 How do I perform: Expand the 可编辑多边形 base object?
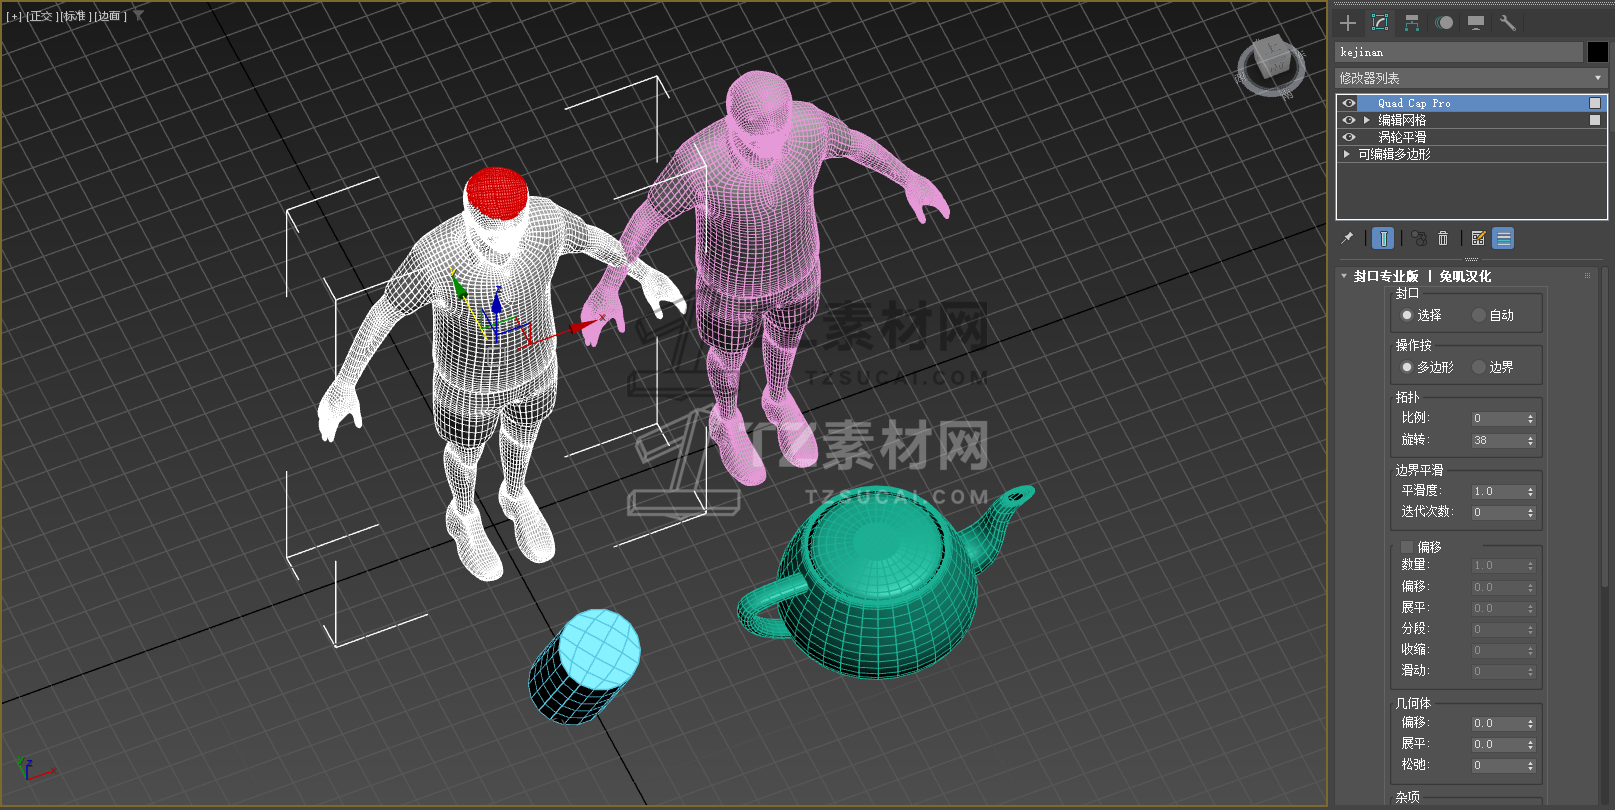[1347, 154]
